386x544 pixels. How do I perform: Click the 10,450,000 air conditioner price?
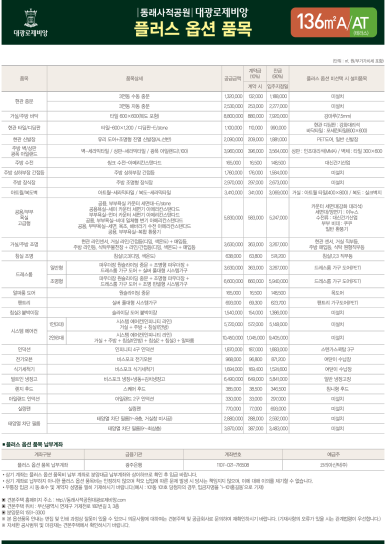tap(233, 338)
